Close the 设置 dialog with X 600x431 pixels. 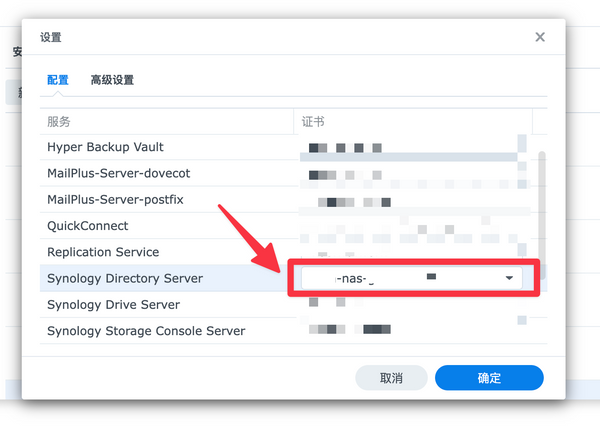(x=540, y=37)
